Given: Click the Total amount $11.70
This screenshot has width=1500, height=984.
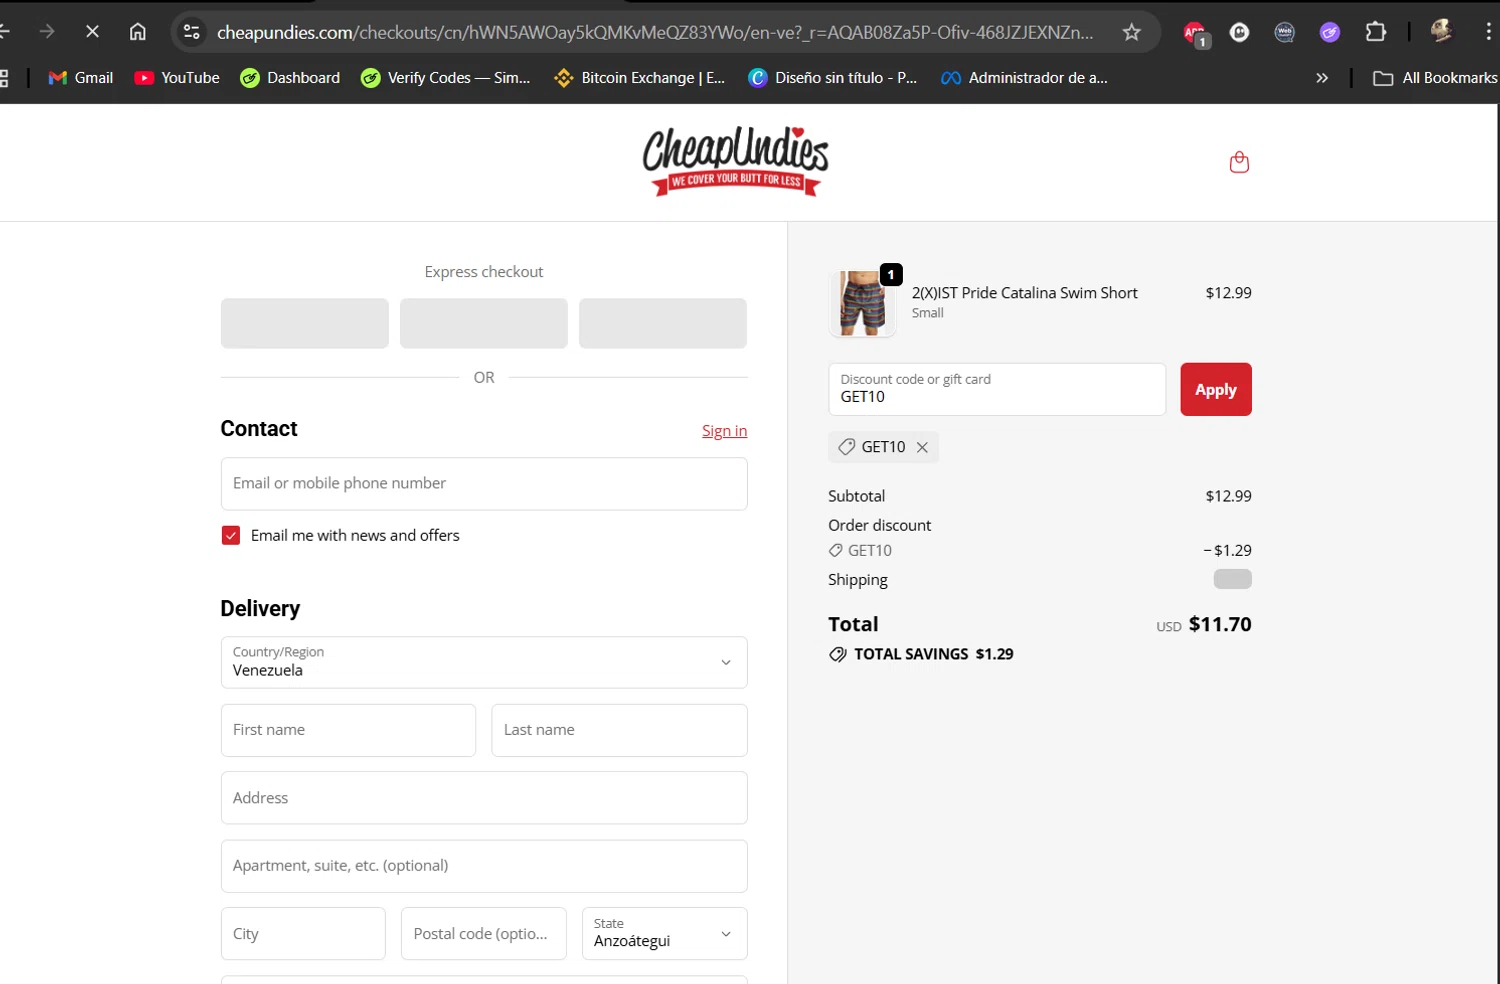Looking at the screenshot, I should pyautogui.click(x=1220, y=624).
